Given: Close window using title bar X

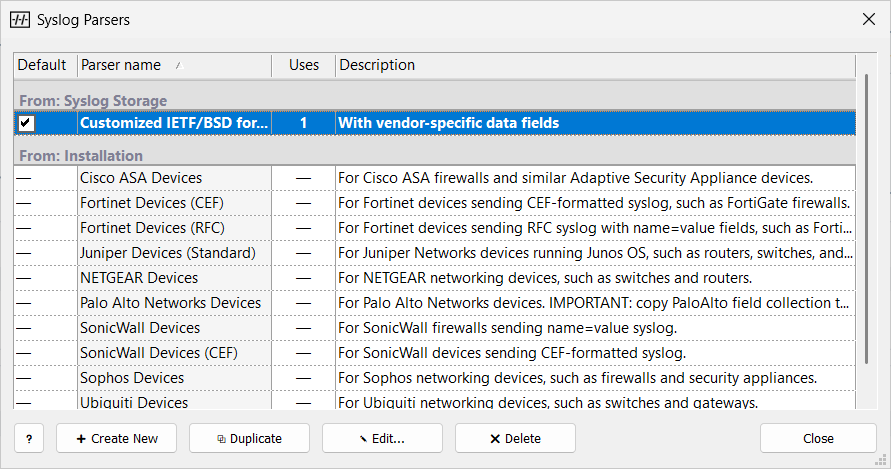Looking at the screenshot, I should coord(869,19).
